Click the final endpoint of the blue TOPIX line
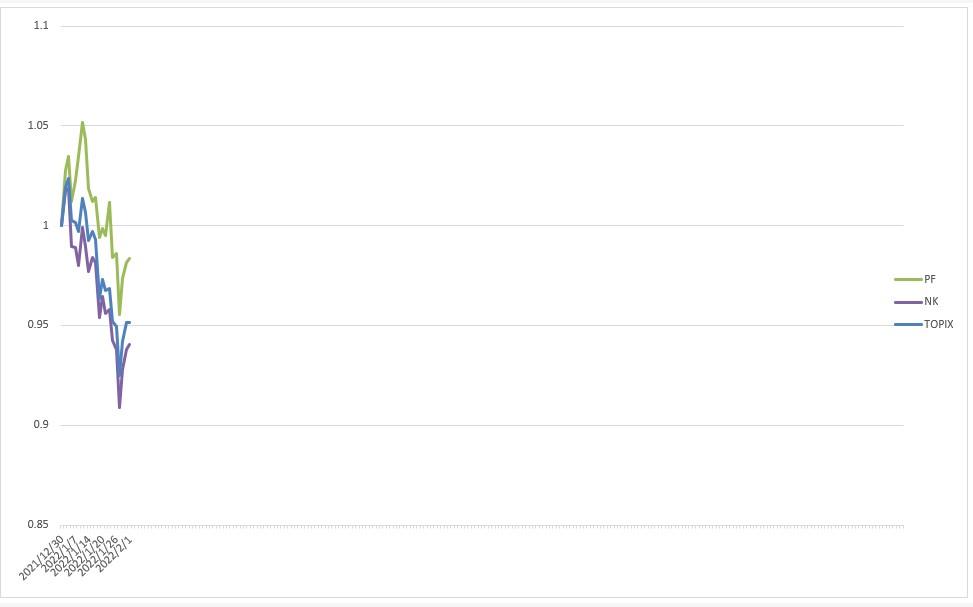 tap(129, 322)
